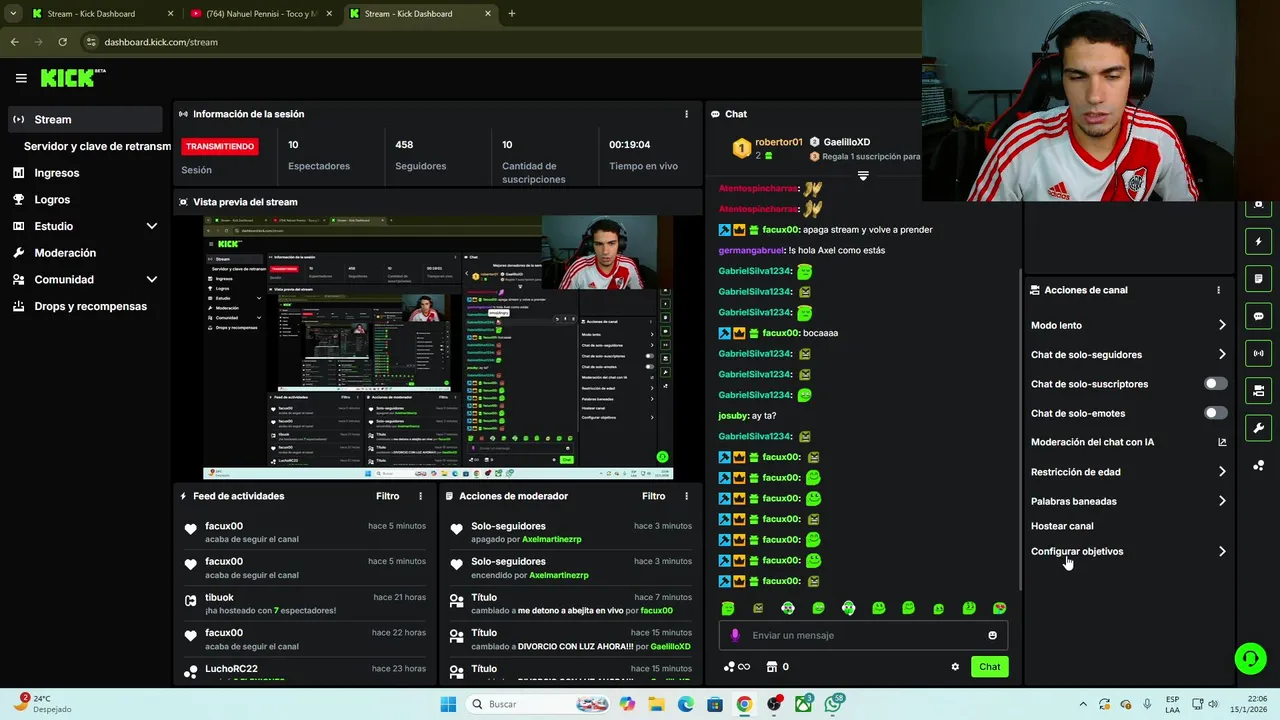The width and height of the screenshot is (1280, 720).
Task: Open external link for Moderación del chat con IA
Action: point(1222,442)
